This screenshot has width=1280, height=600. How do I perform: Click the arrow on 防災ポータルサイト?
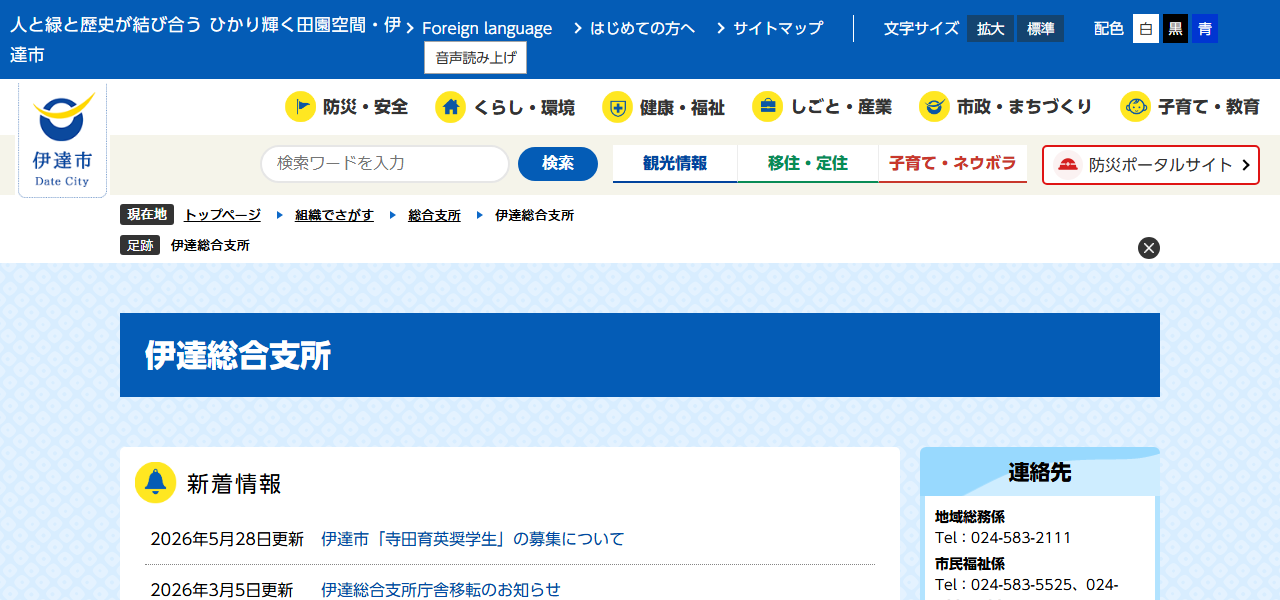1246,165
